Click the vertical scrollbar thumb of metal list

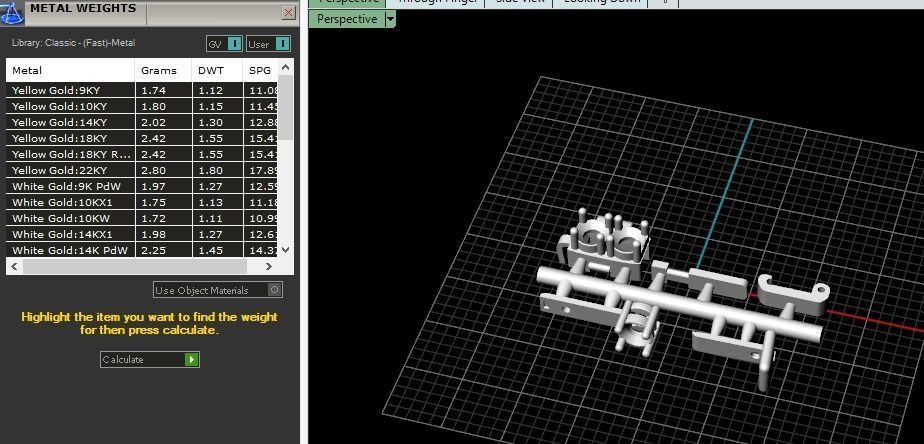click(285, 107)
